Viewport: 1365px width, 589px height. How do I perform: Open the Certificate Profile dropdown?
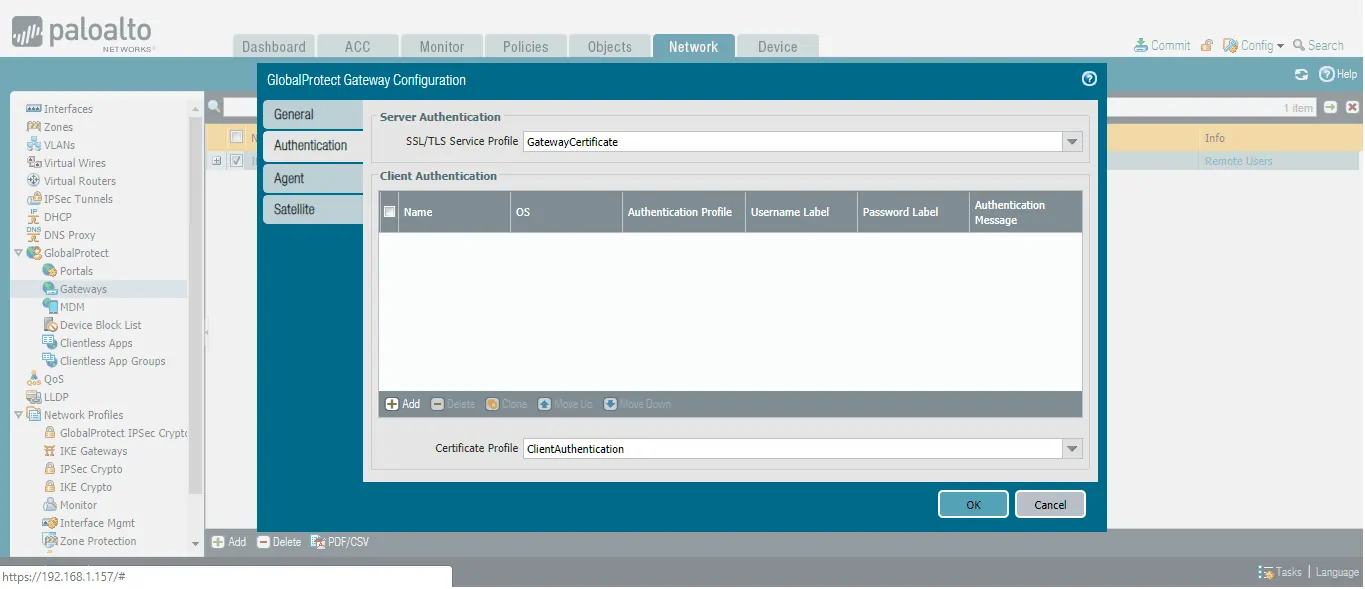[1072, 449]
